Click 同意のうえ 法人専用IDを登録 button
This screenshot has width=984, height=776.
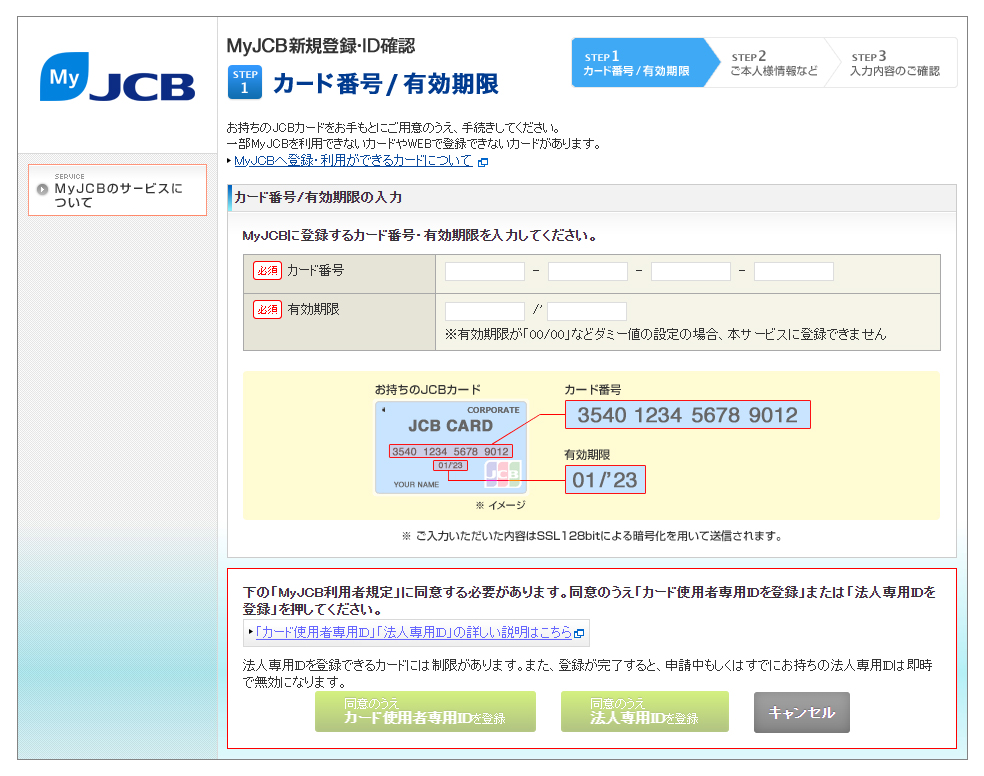tap(644, 711)
